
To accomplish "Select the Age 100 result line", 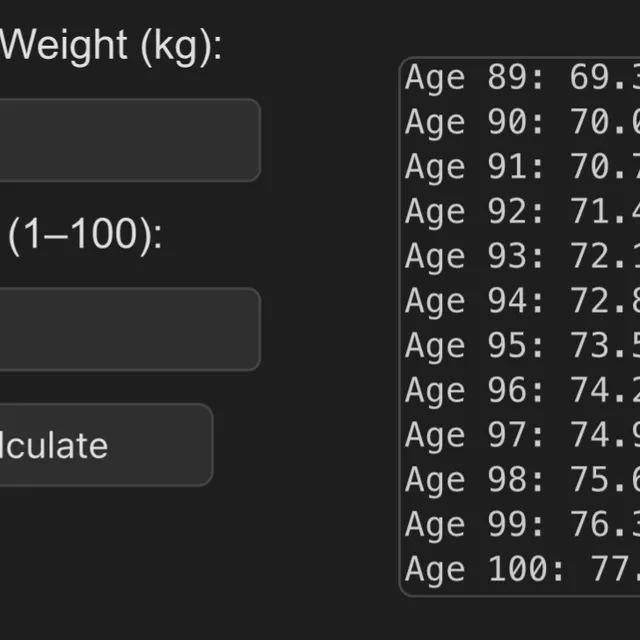I will click(520, 570).
